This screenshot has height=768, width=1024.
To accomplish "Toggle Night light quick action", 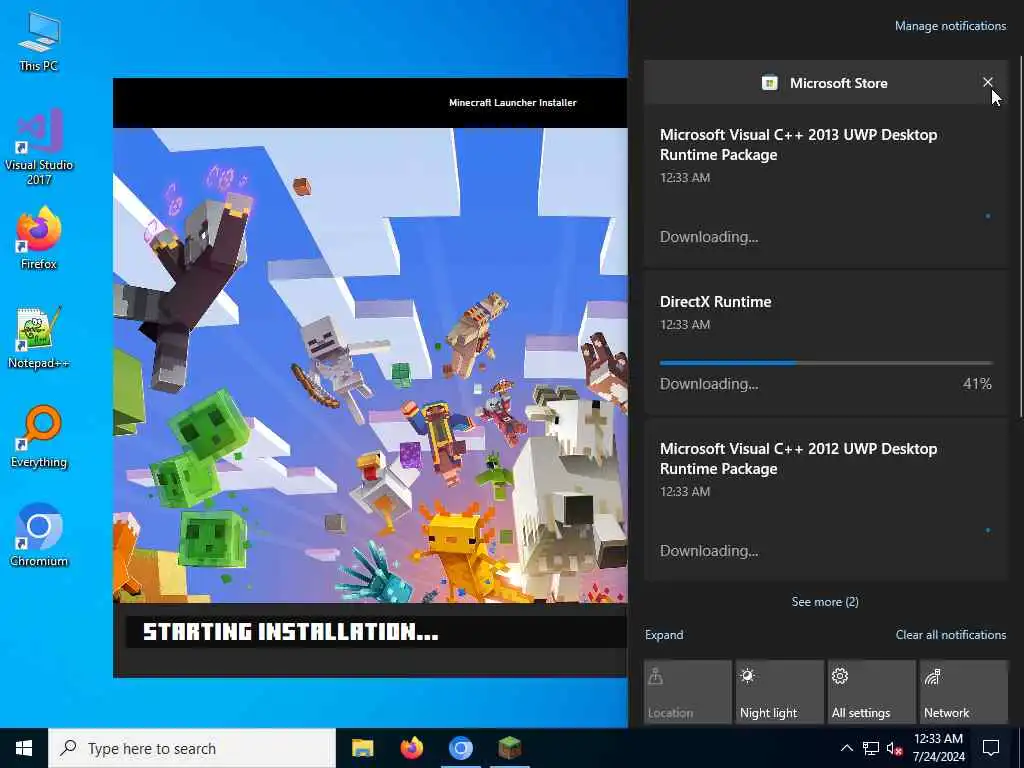I will click(780, 692).
